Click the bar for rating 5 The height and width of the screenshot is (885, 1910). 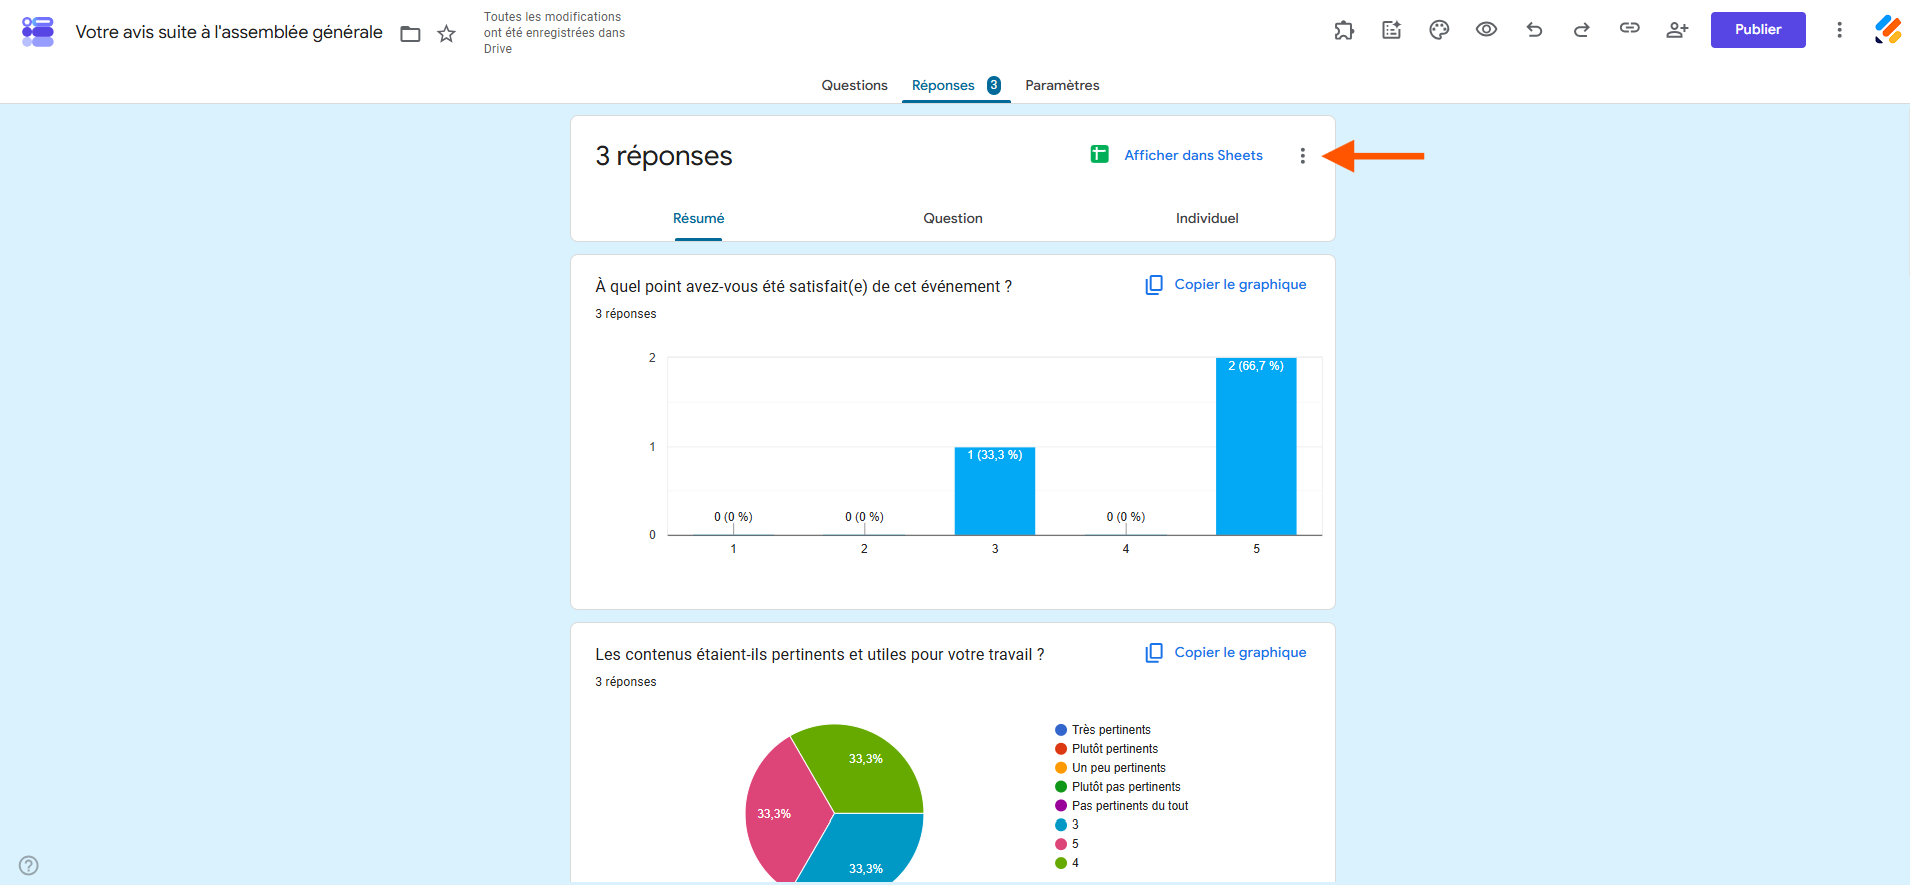click(1256, 446)
